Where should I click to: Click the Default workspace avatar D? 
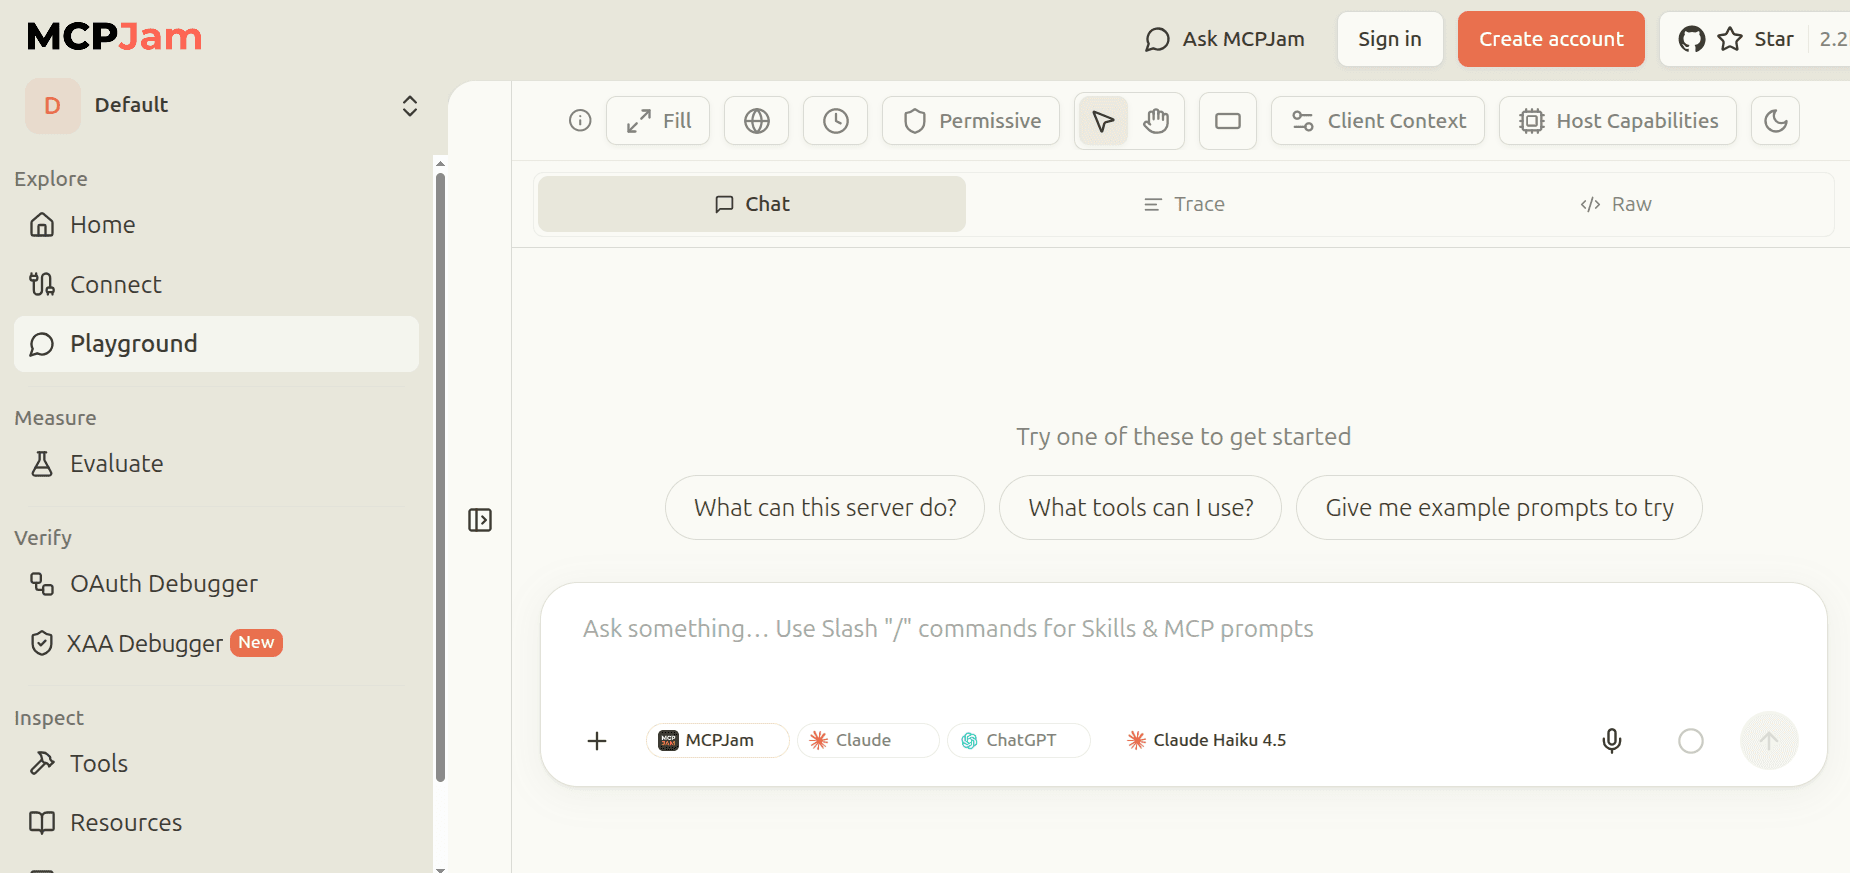coord(53,106)
